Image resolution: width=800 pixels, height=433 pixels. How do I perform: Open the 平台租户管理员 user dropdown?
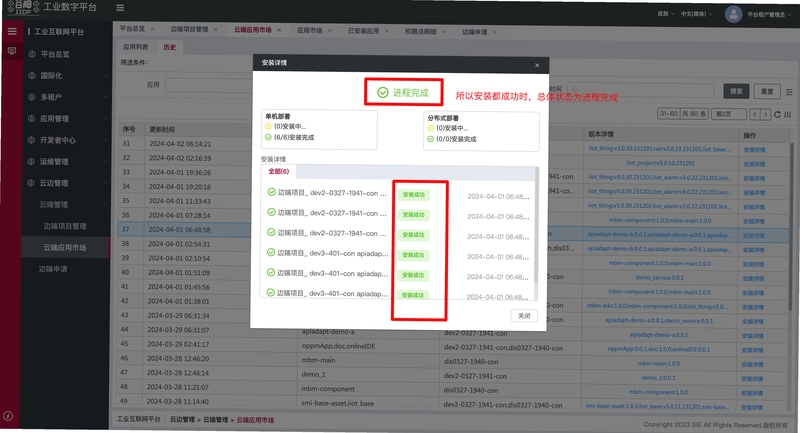point(769,15)
